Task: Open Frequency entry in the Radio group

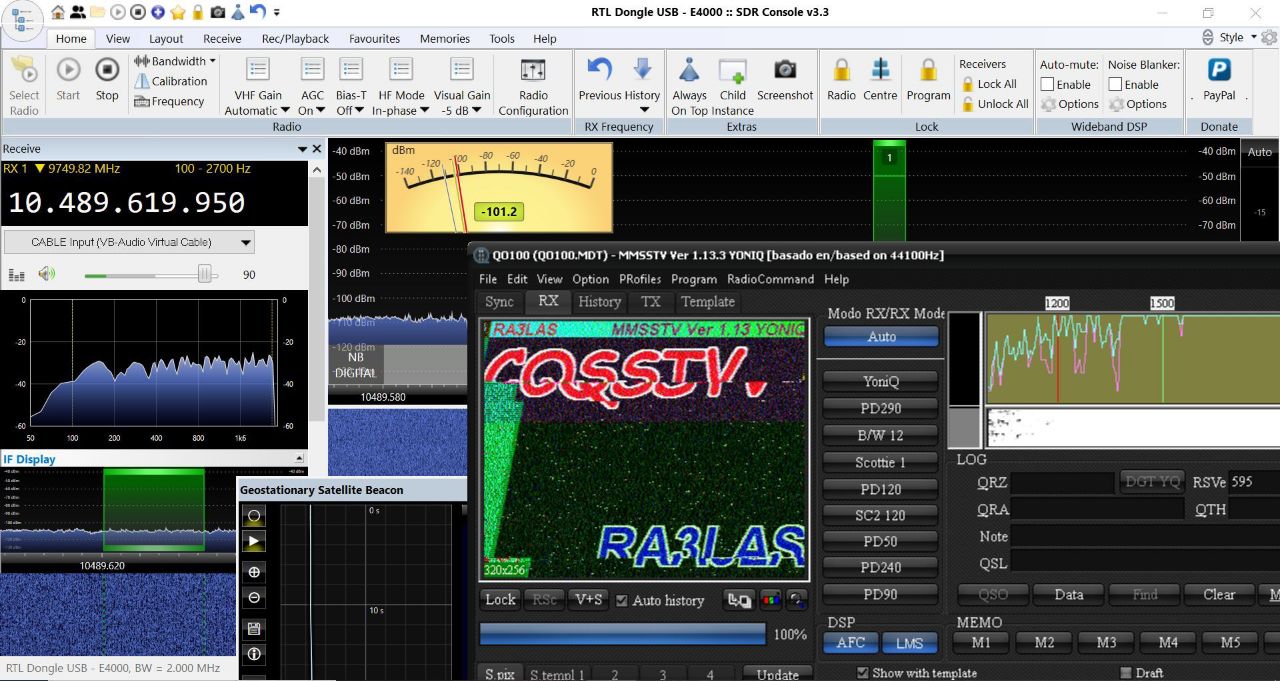Action: coord(169,101)
